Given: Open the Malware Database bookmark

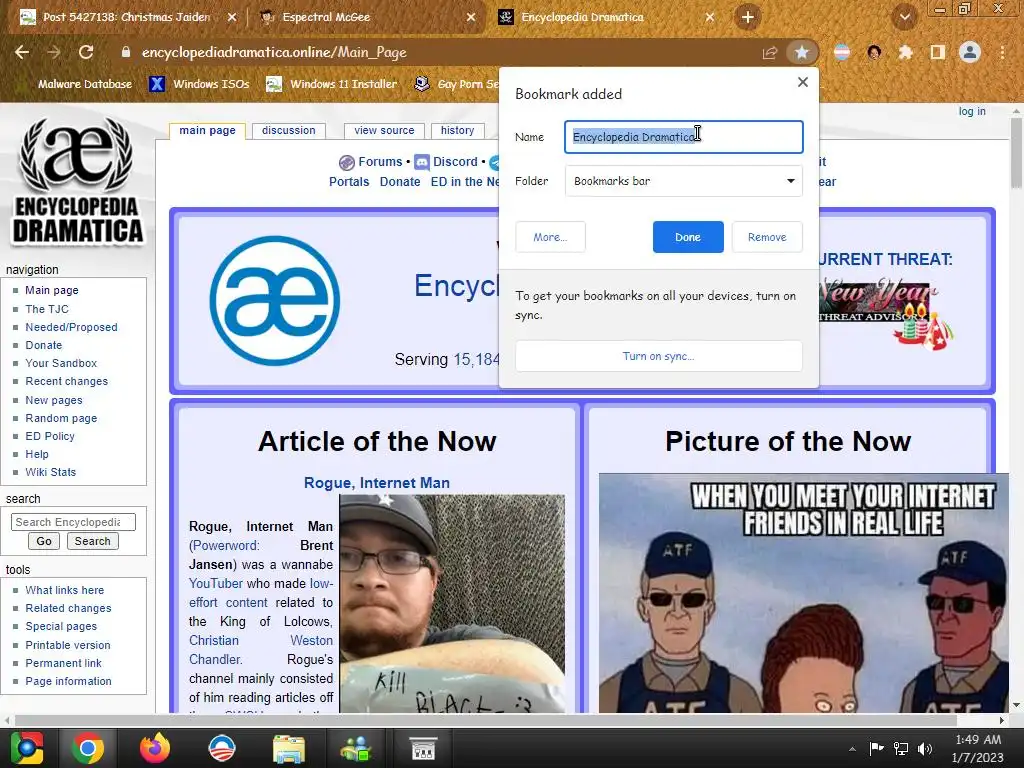Looking at the screenshot, I should (84, 84).
